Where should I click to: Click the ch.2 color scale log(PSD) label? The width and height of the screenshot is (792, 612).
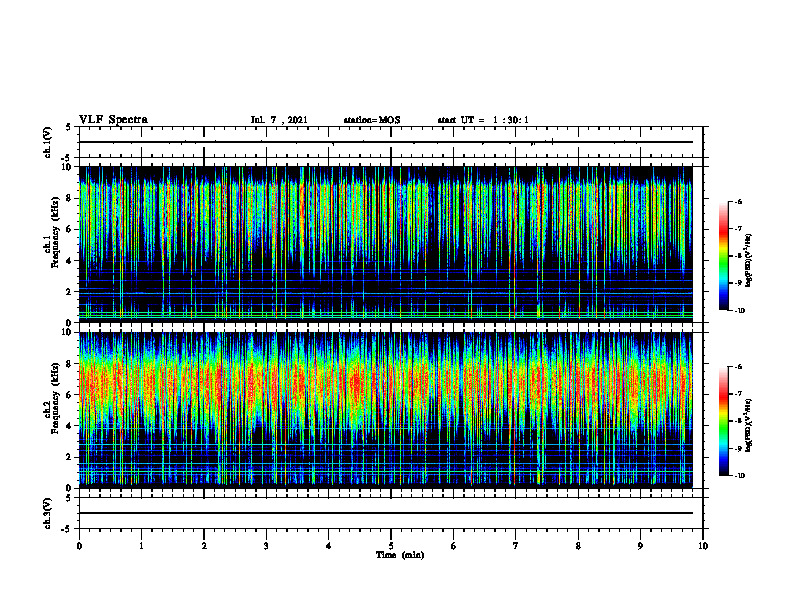[749, 425]
